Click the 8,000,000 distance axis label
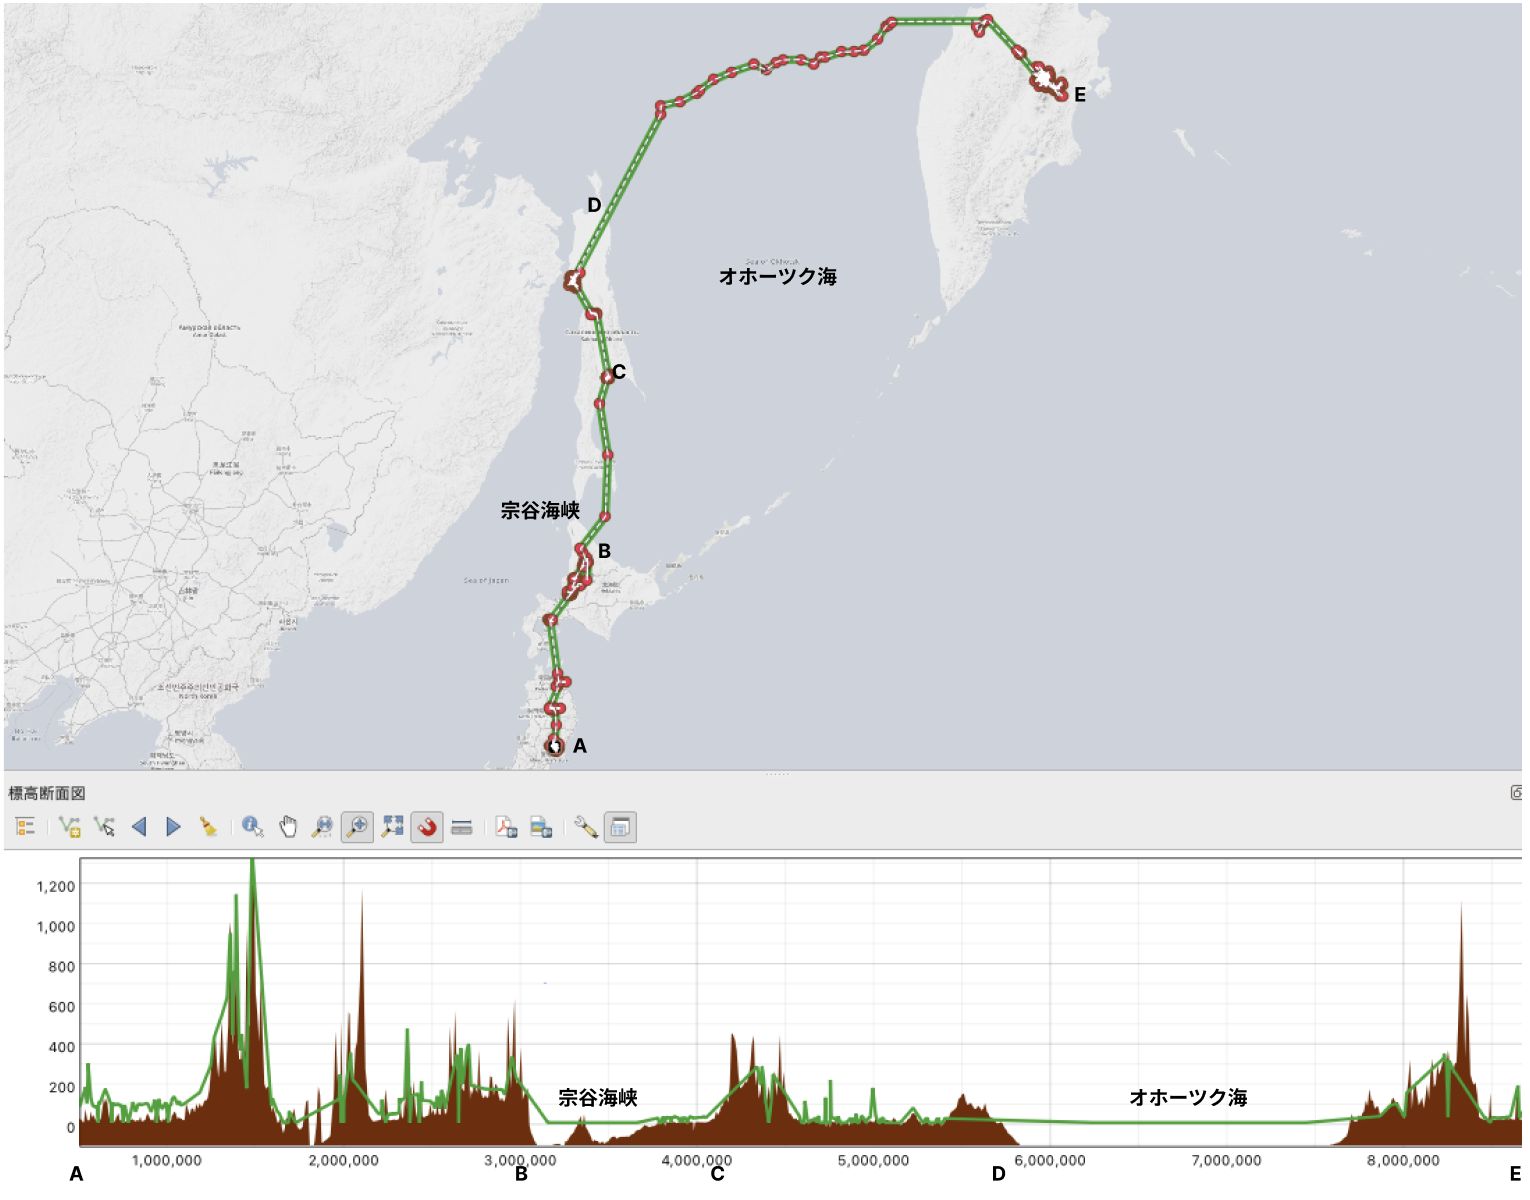The width and height of the screenshot is (1530, 1200). 1403,1160
